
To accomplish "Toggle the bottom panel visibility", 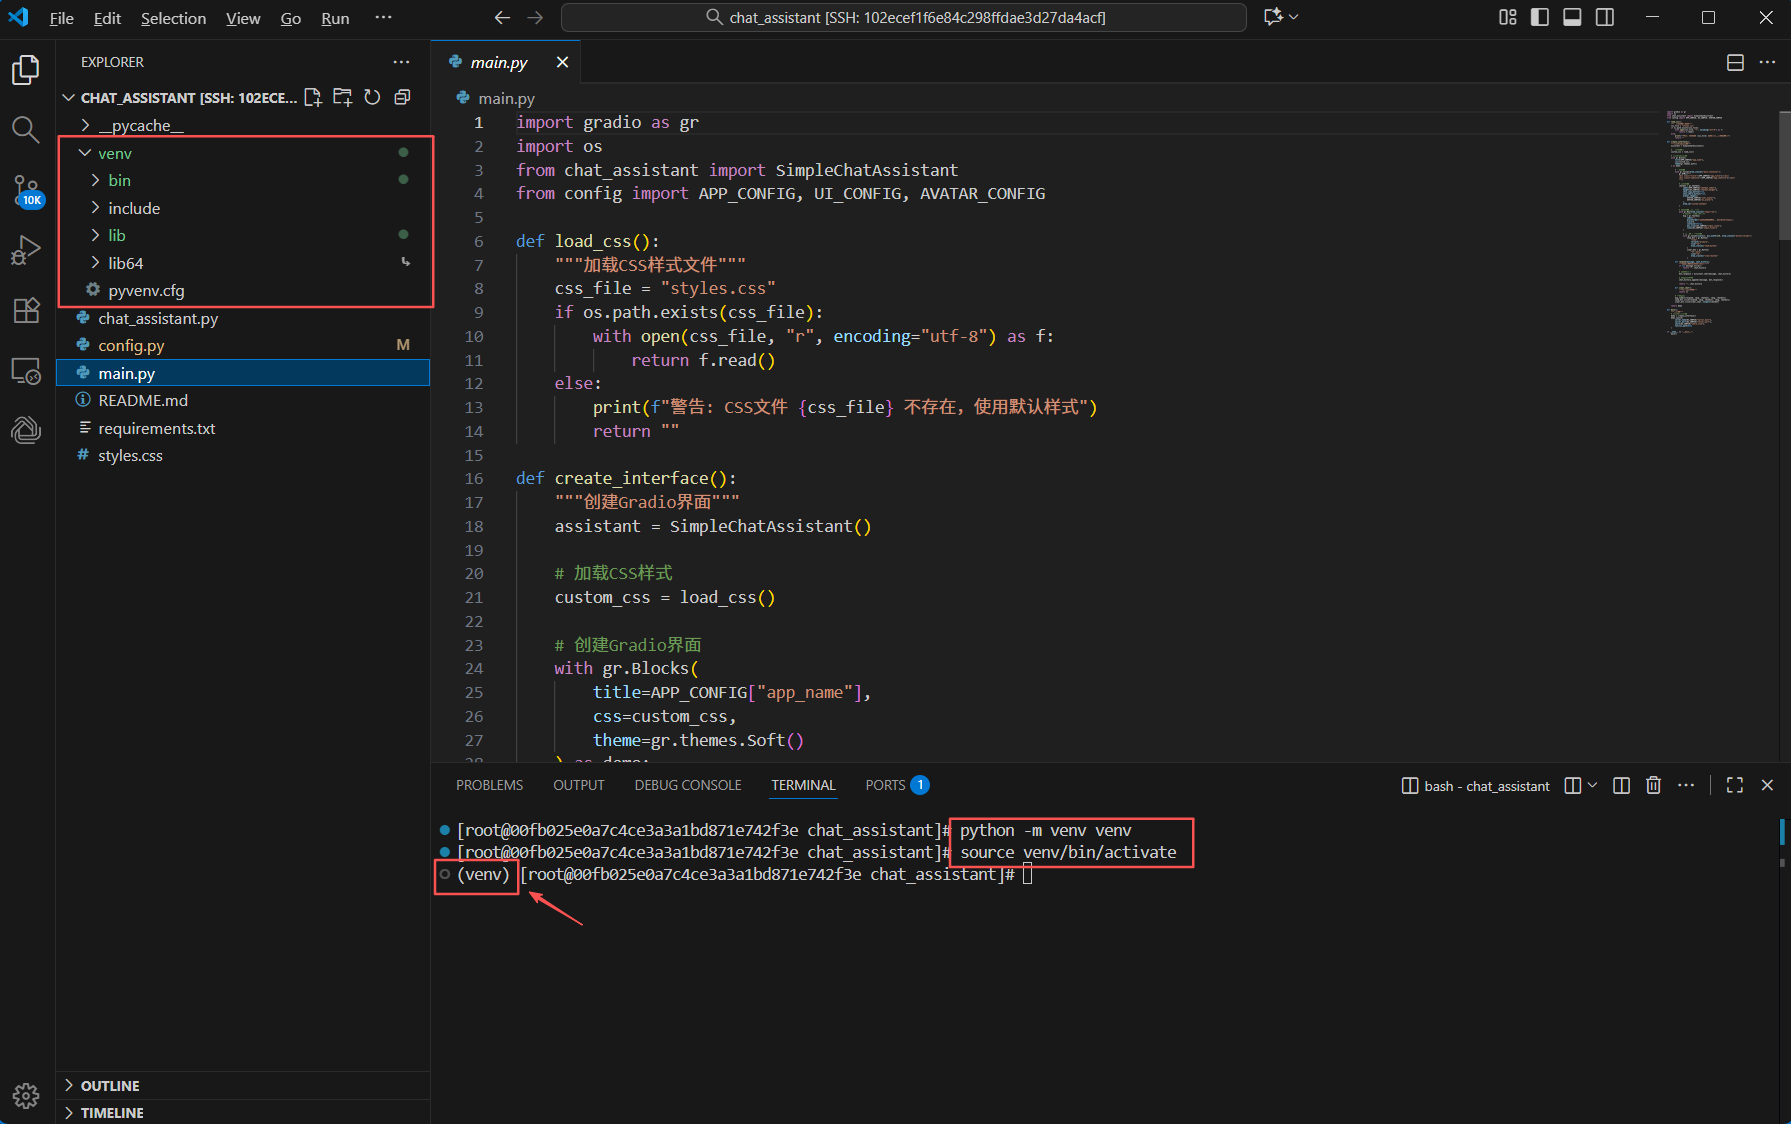I will coord(1572,18).
